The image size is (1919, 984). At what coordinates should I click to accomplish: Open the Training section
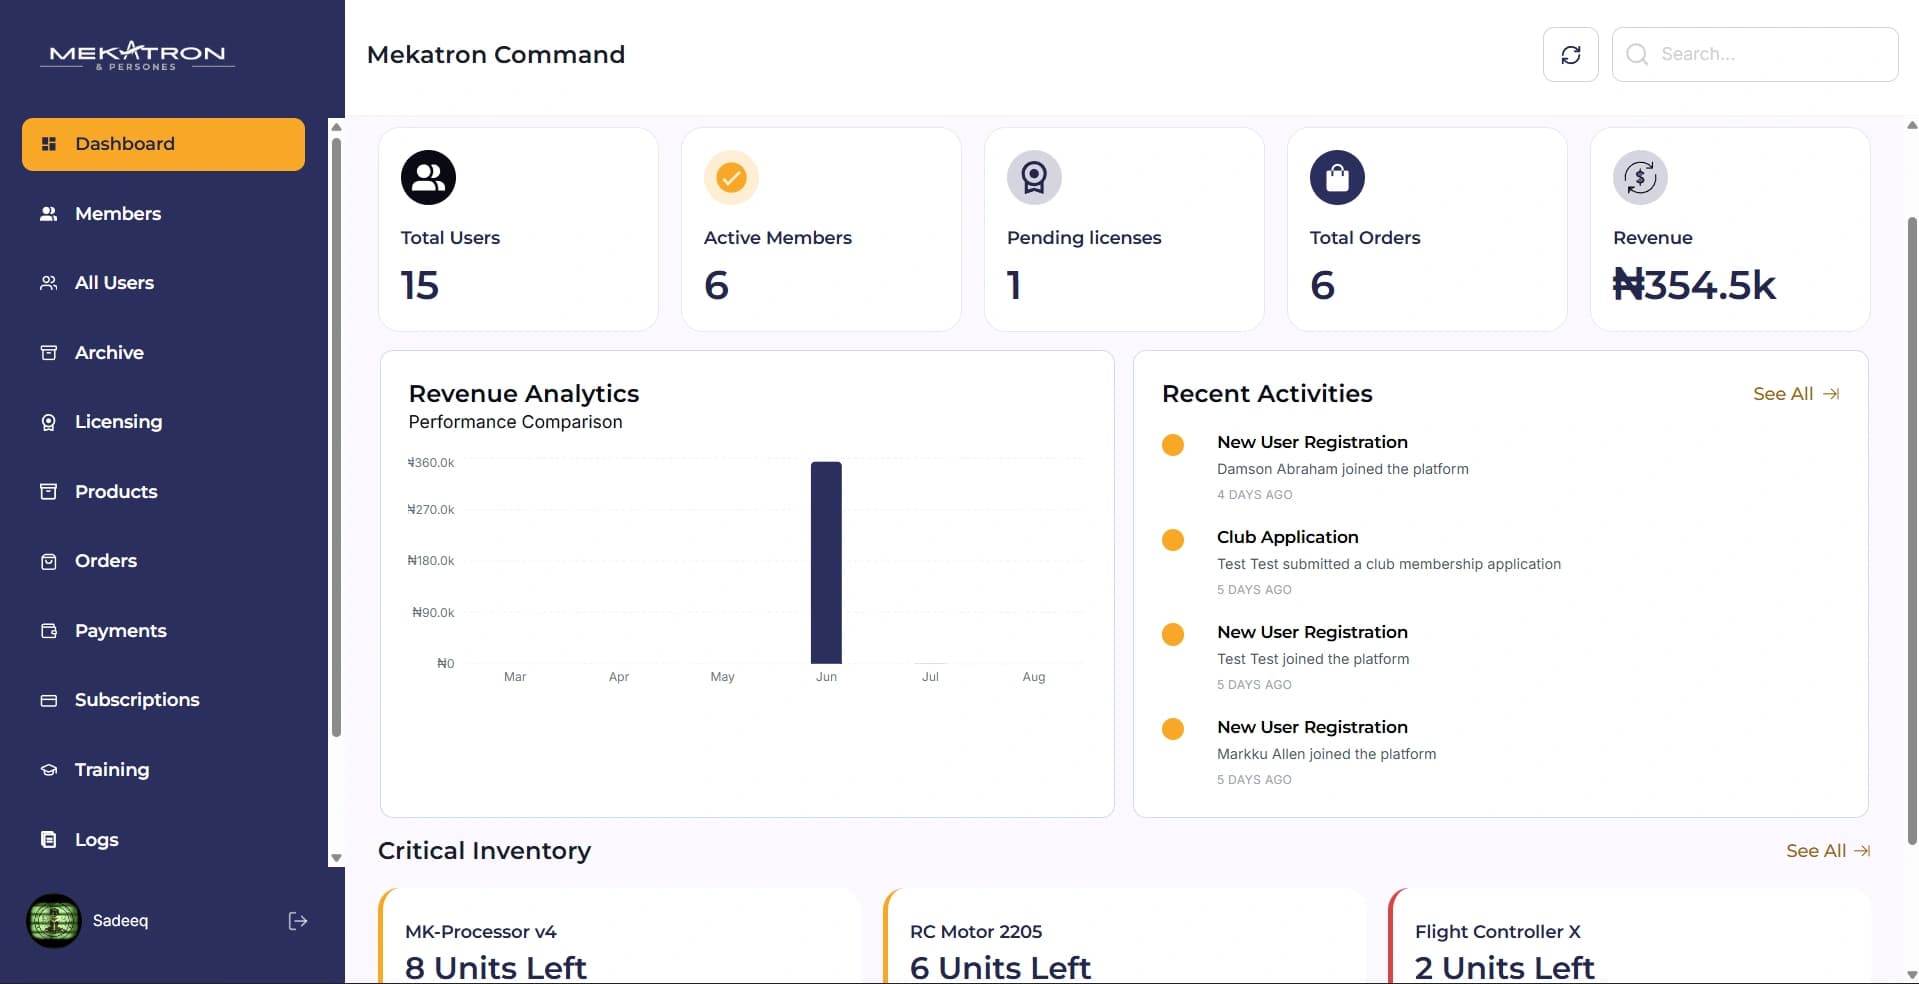click(163, 769)
